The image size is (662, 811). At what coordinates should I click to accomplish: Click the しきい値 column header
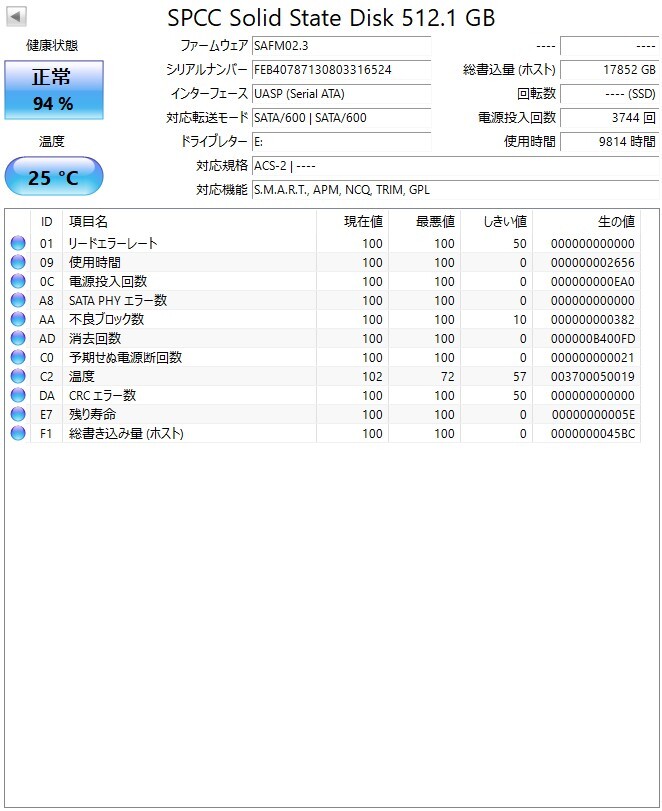tap(496, 222)
